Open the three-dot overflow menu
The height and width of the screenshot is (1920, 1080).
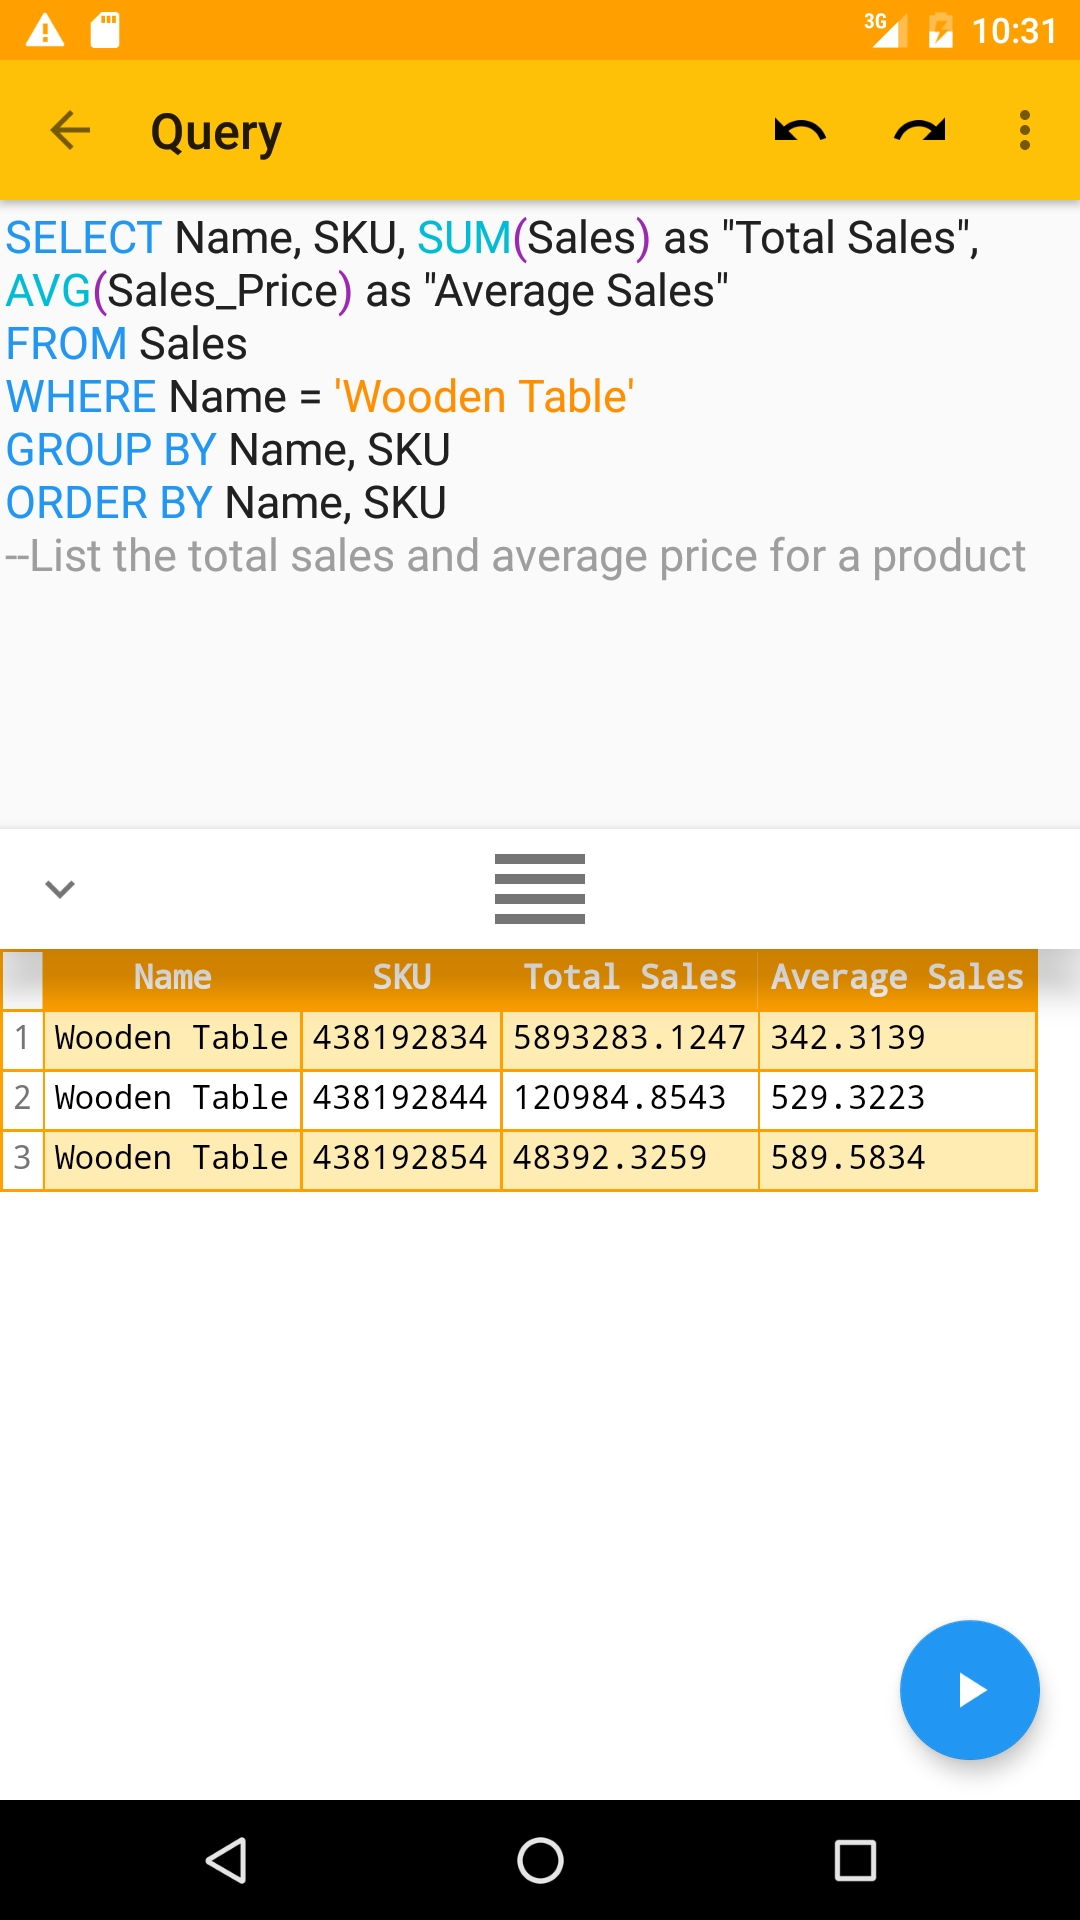[1024, 130]
